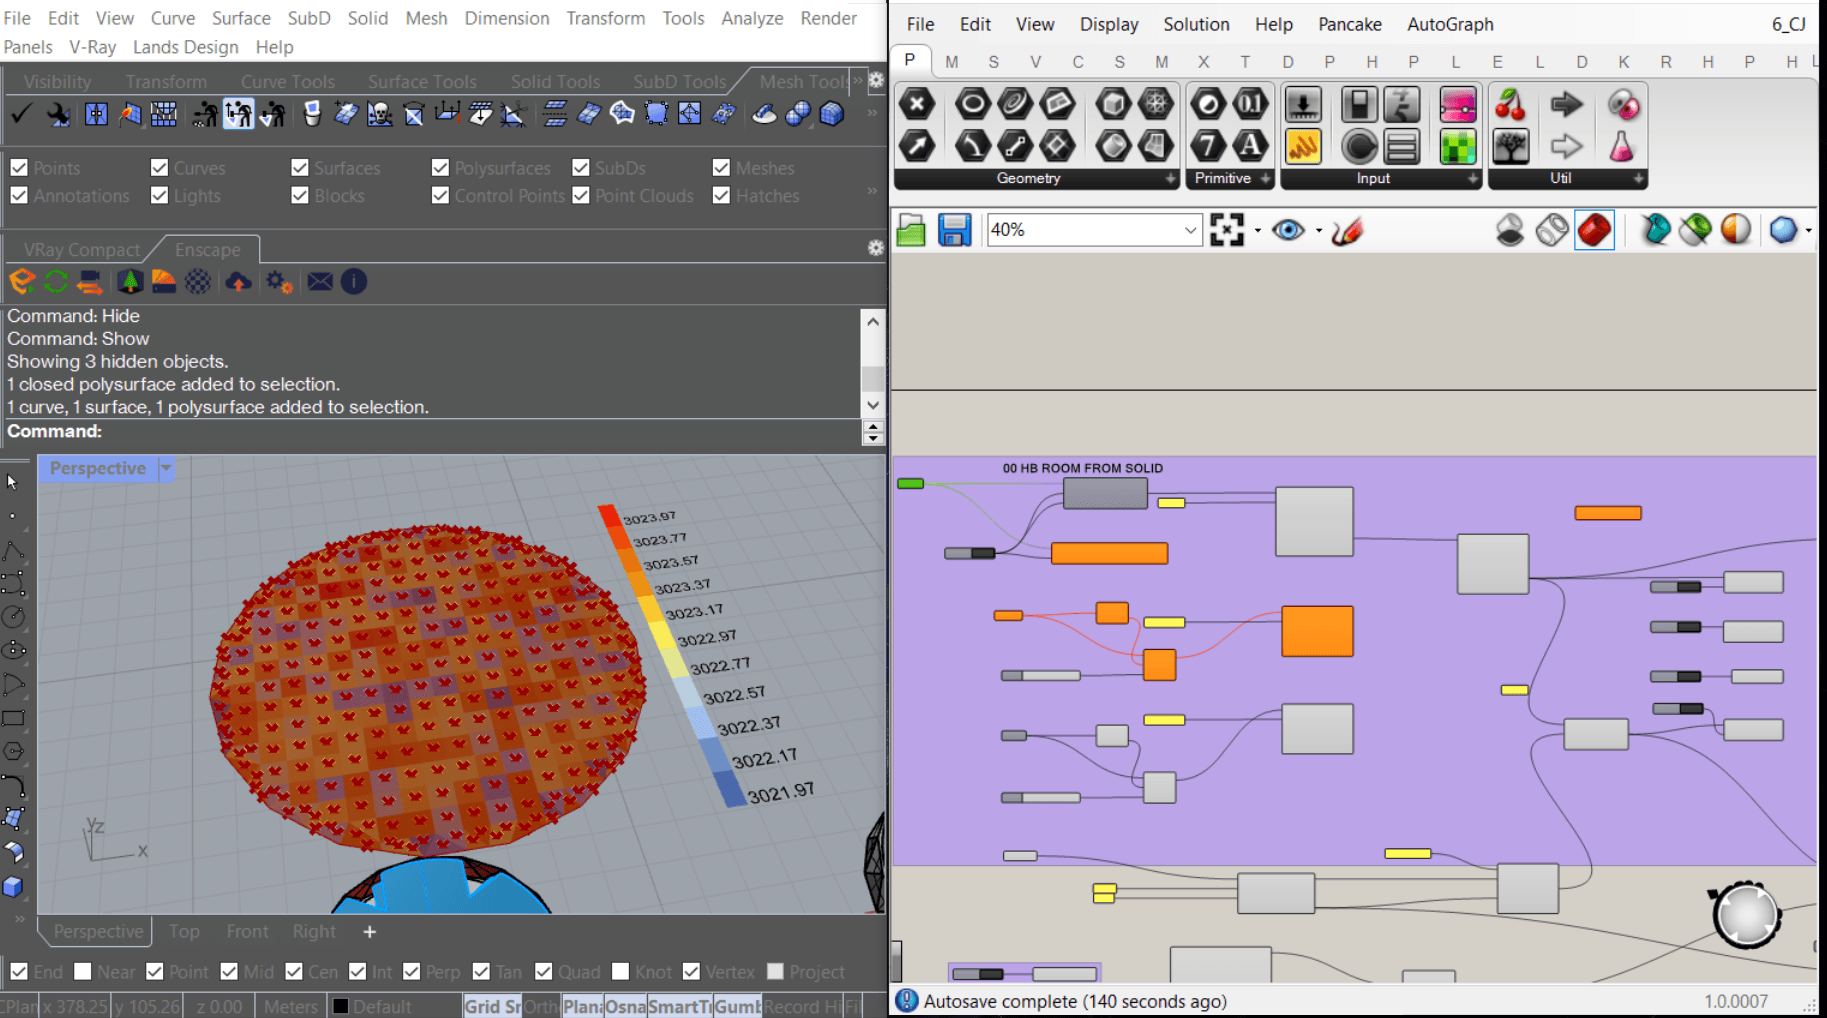This screenshot has height=1018, width=1827.
Task: Add a new viewport tab with plus
Action: (369, 931)
